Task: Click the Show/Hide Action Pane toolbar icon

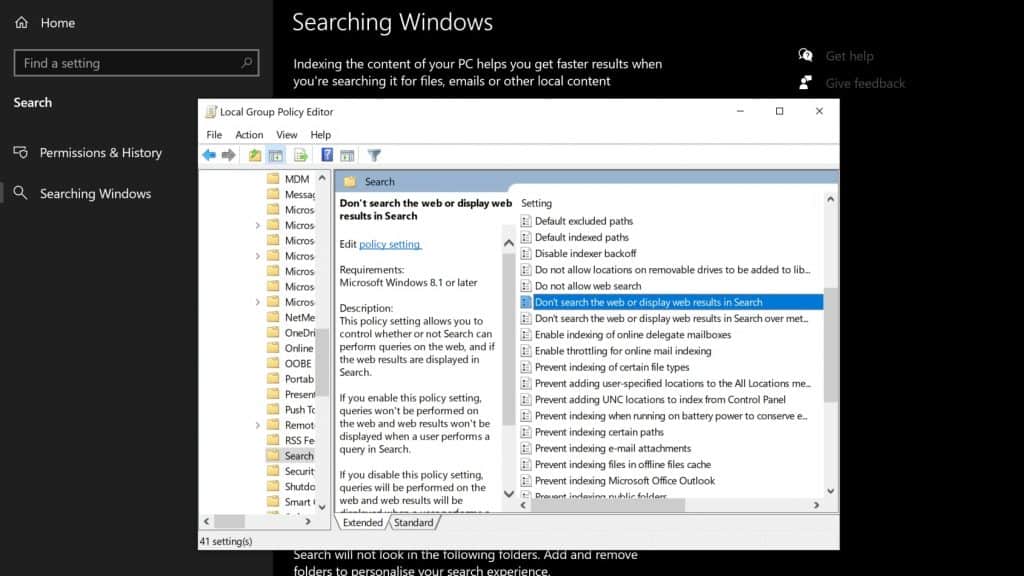Action: (347, 155)
